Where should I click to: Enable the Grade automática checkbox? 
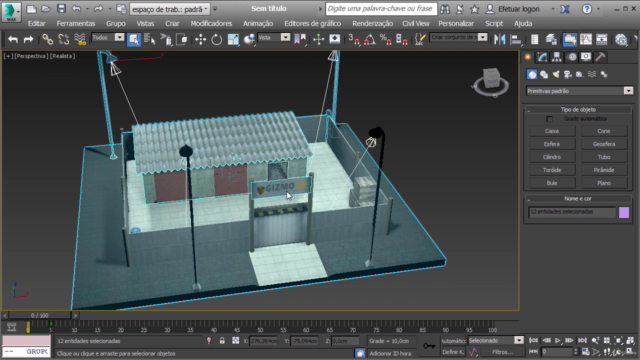coord(549,119)
